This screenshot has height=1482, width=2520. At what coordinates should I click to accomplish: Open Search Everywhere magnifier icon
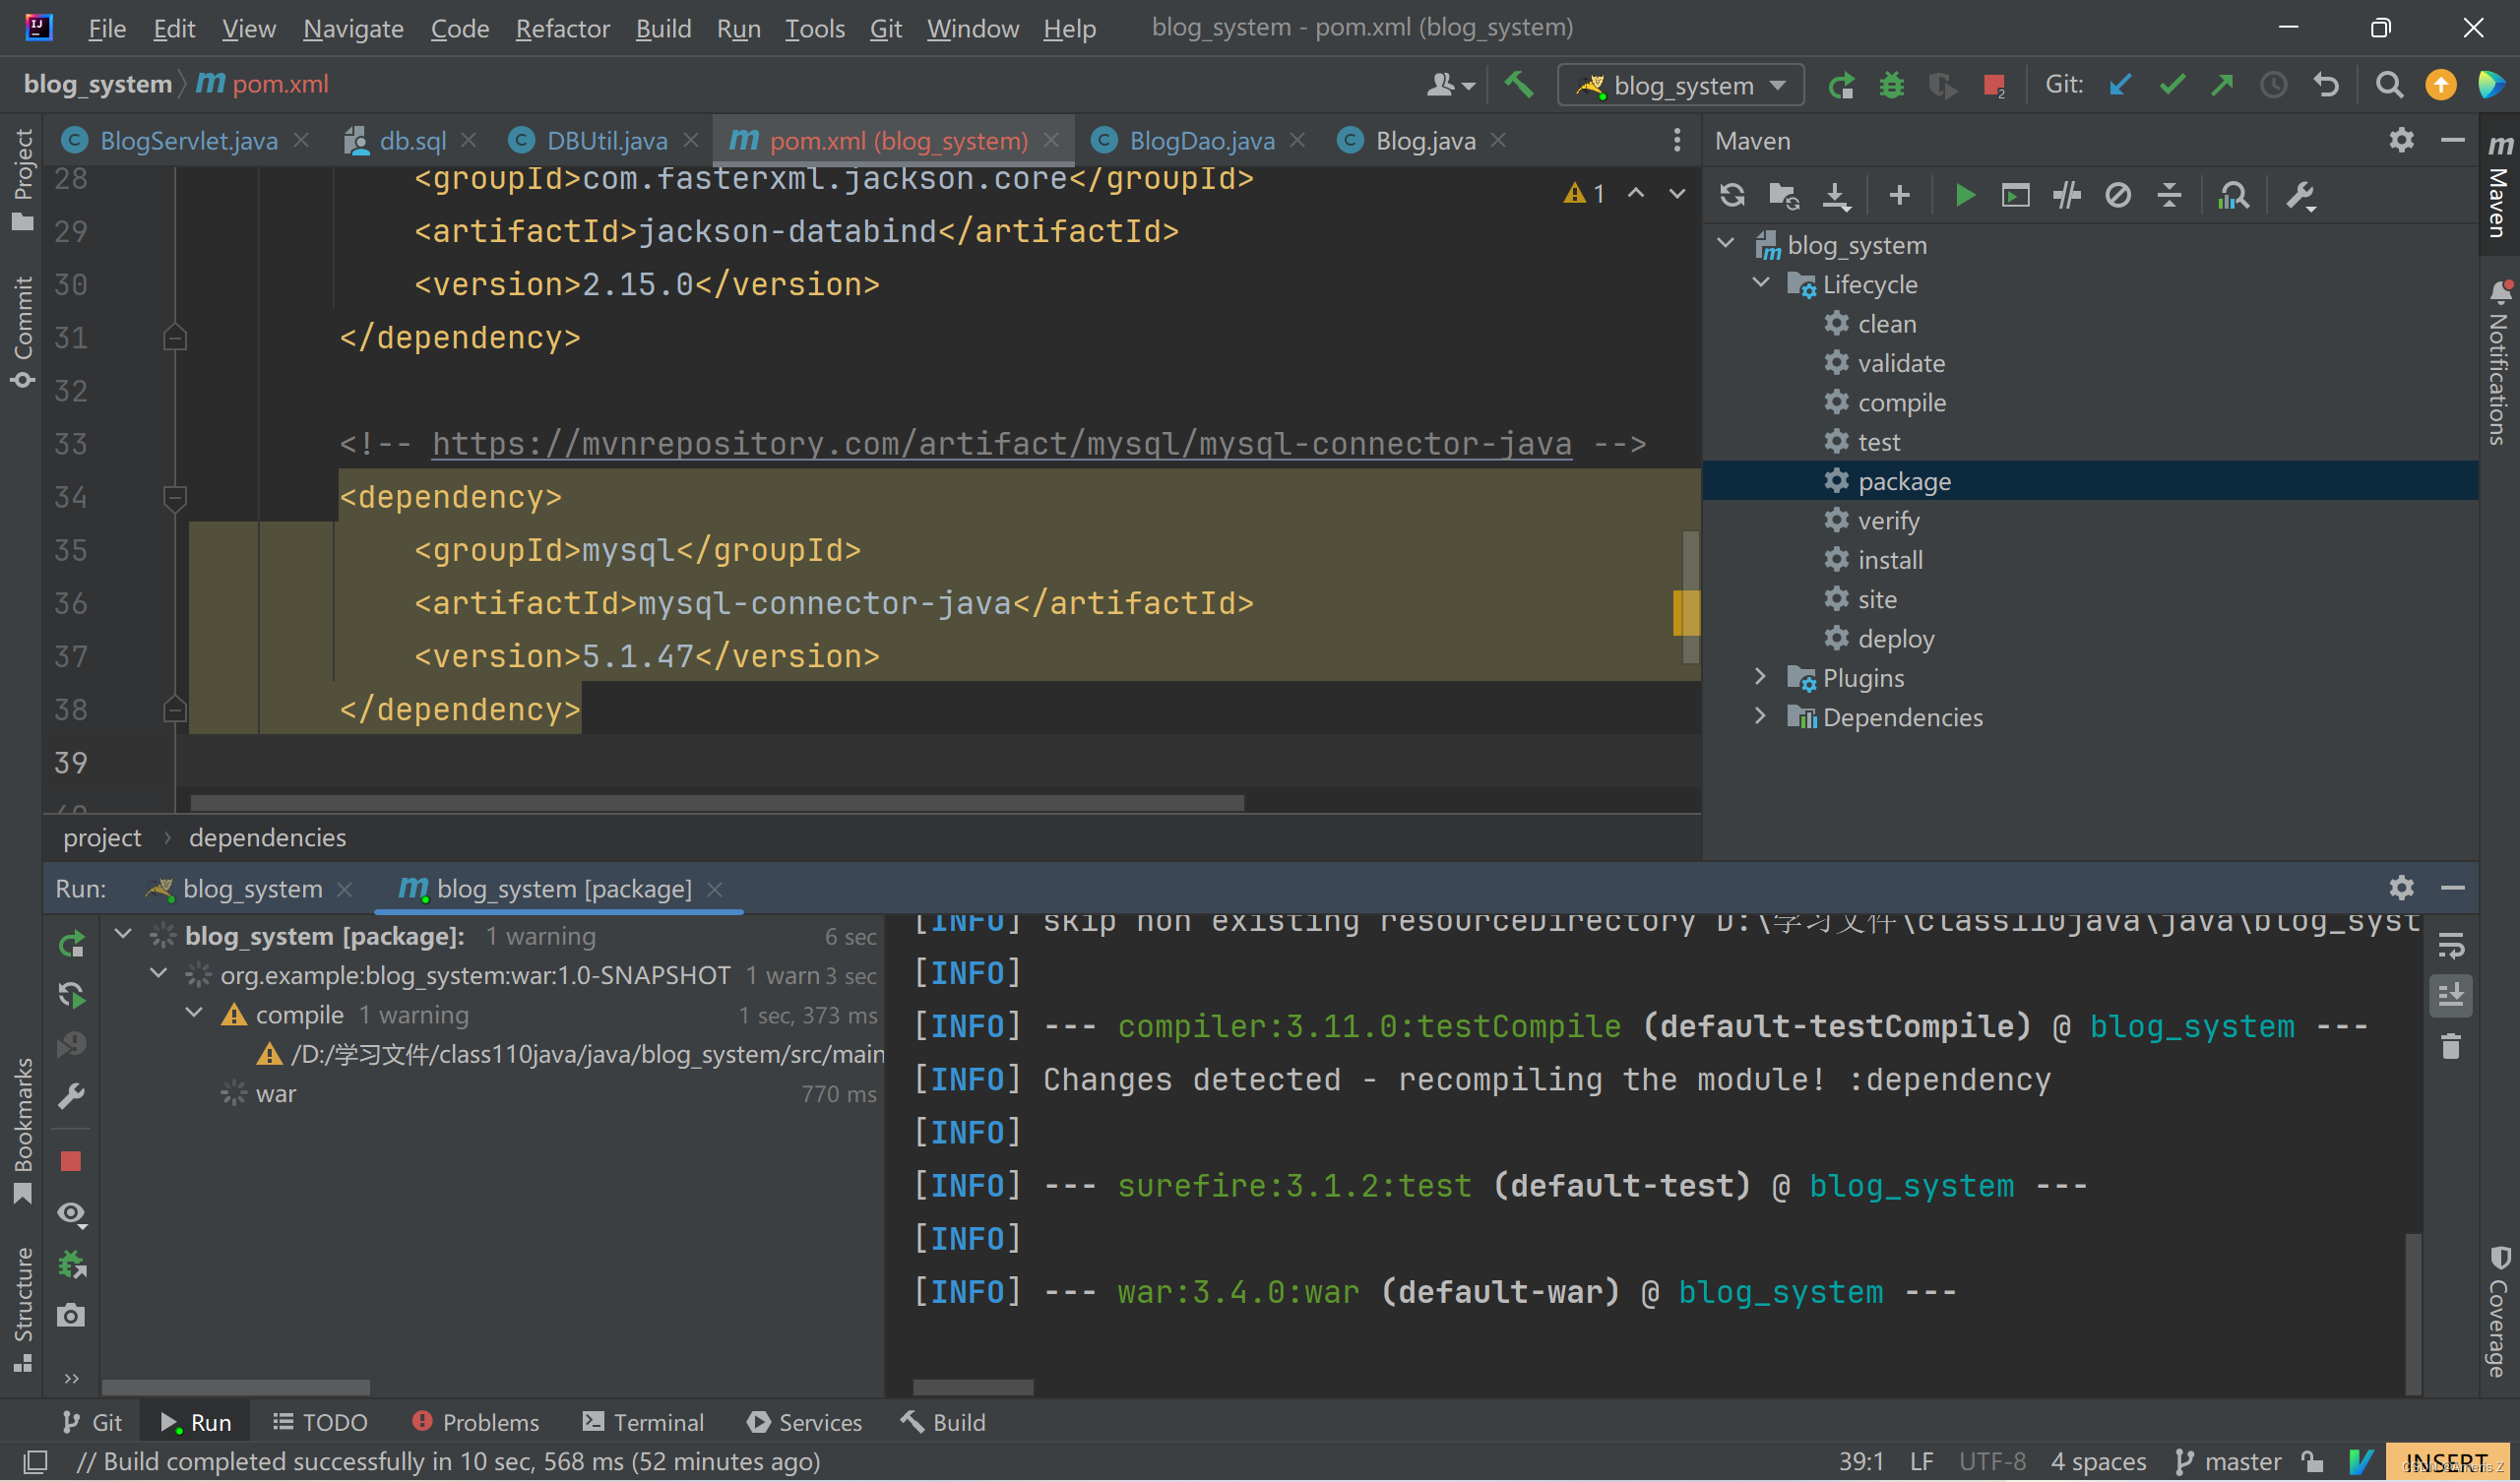tap(2388, 85)
